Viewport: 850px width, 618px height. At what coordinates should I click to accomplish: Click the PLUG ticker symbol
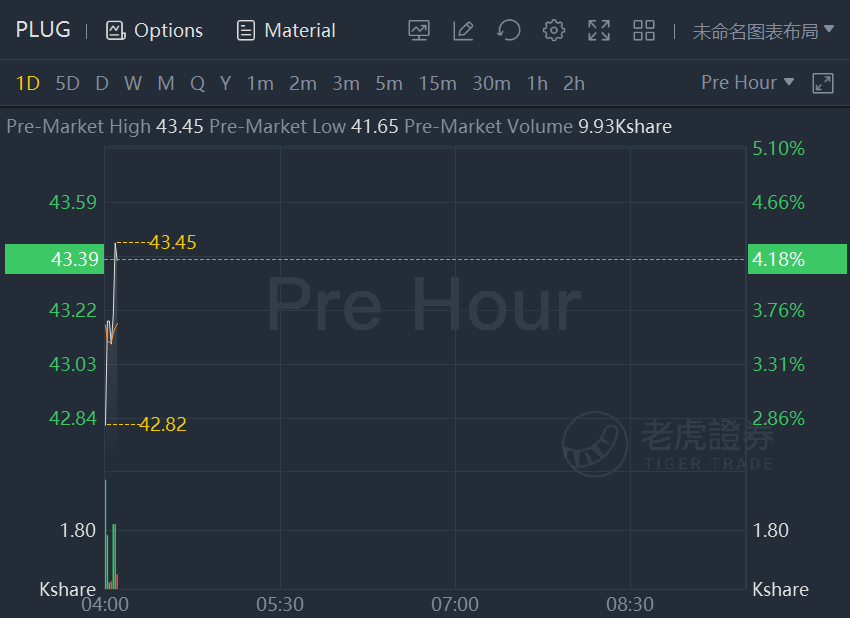(43, 30)
